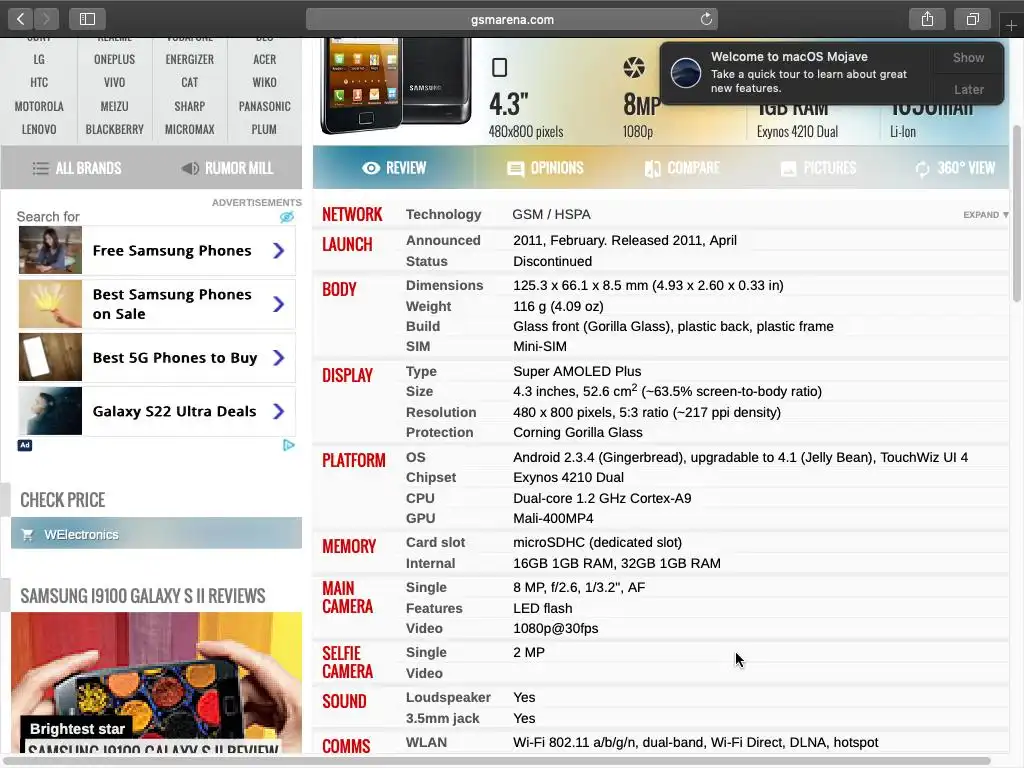Click the Galaxy S II phone image
This screenshot has width=1024, height=768.
395,85
